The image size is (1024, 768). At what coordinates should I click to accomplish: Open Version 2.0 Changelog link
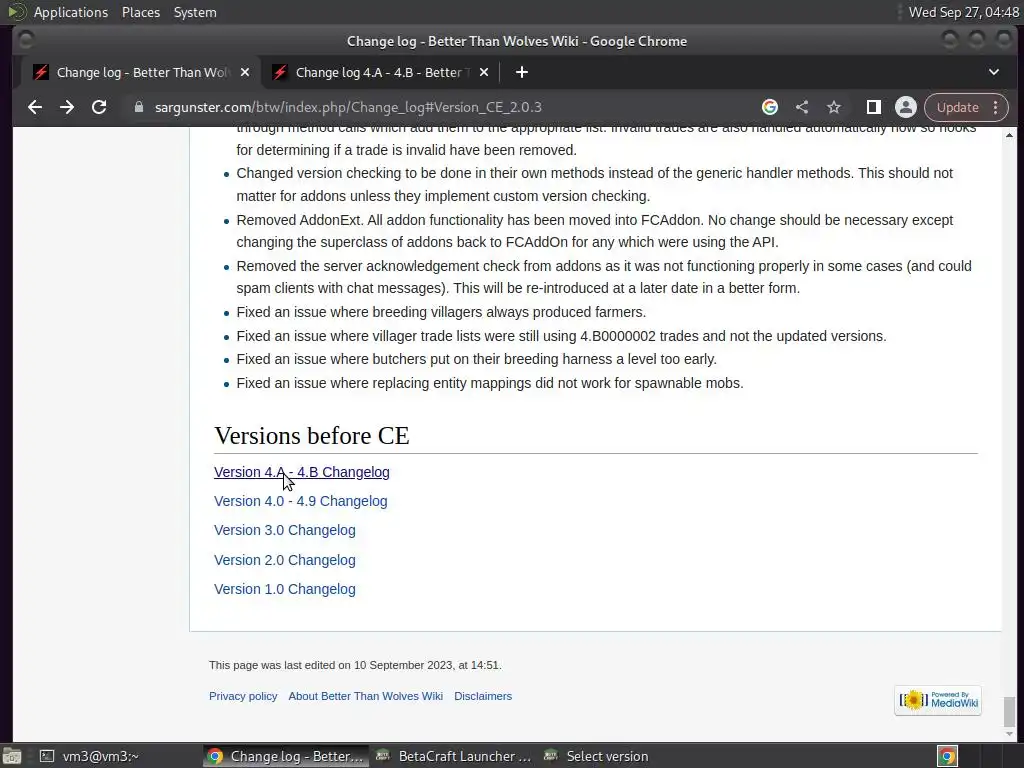tap(285, 560)
